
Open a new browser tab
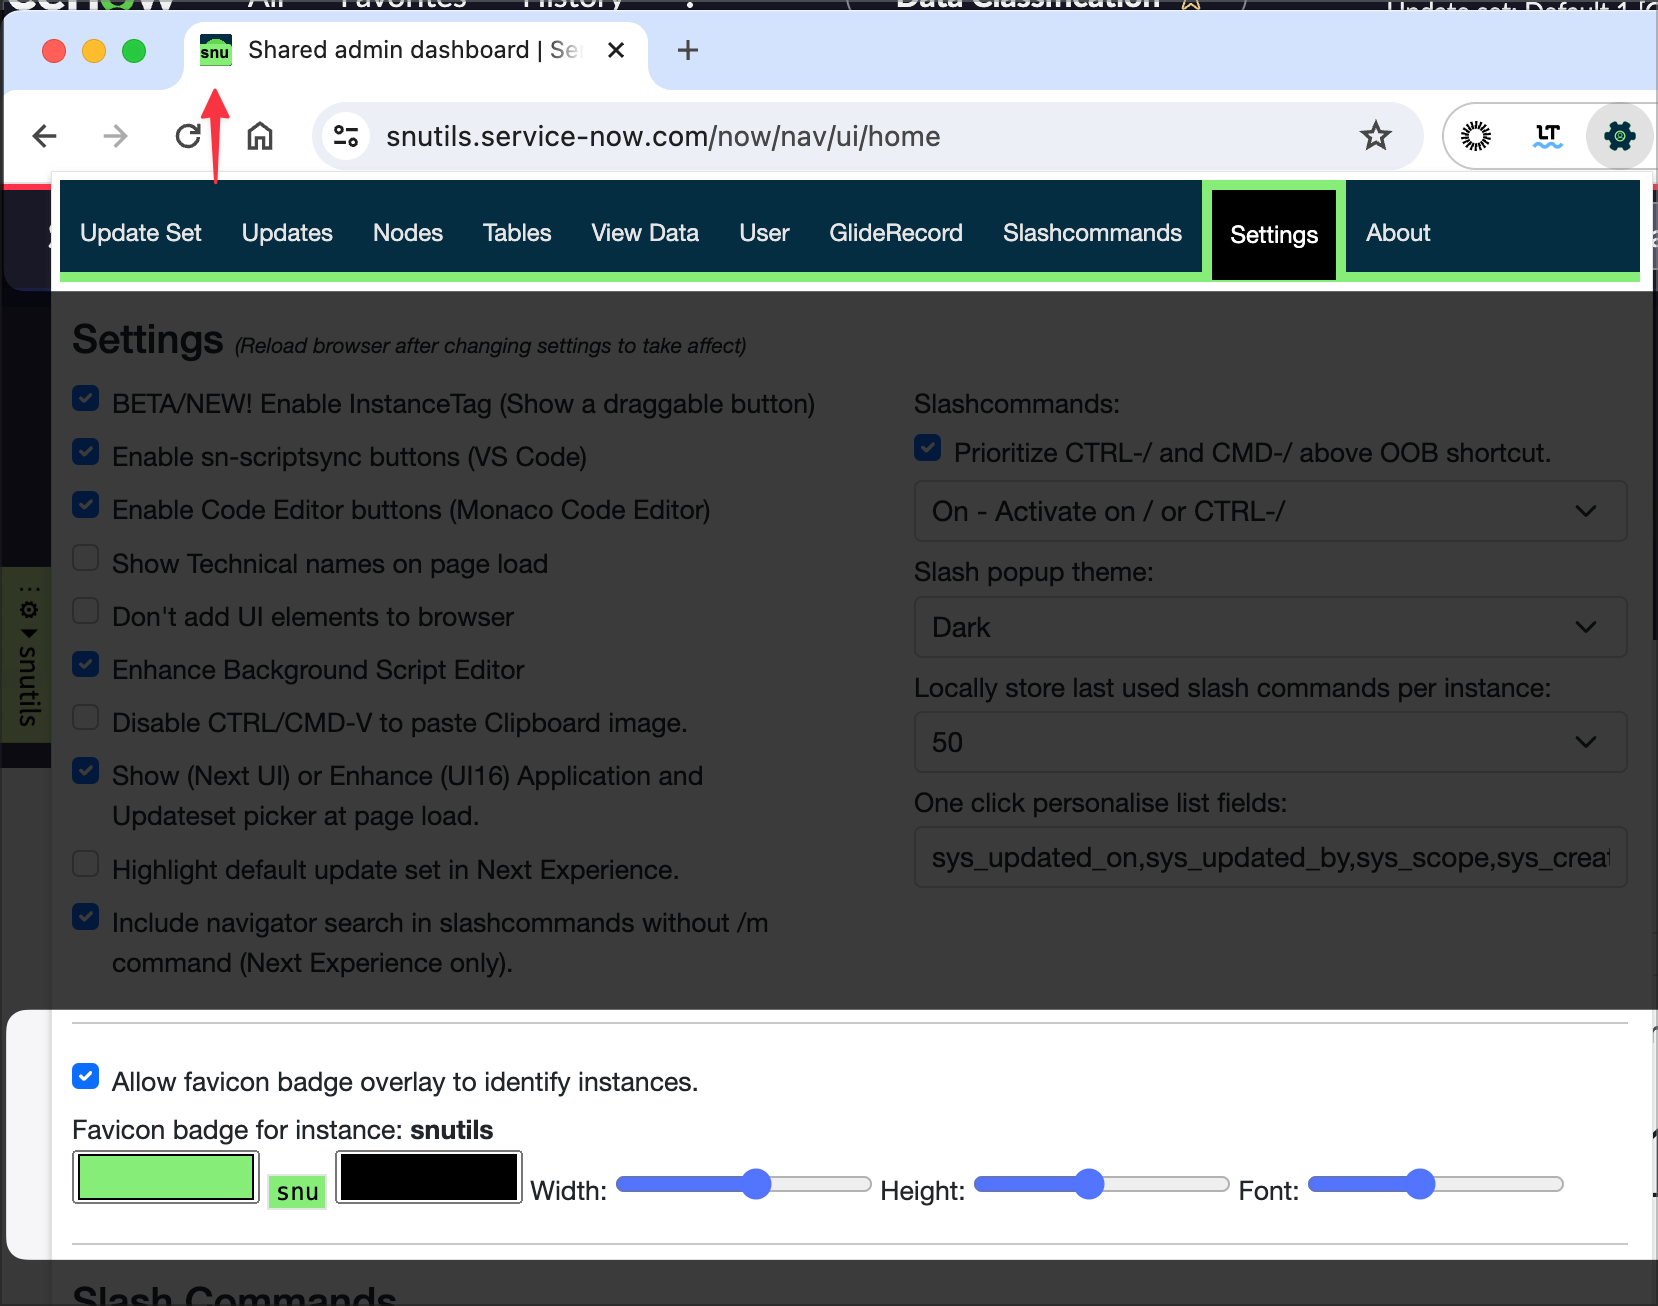tap(688, 50)
